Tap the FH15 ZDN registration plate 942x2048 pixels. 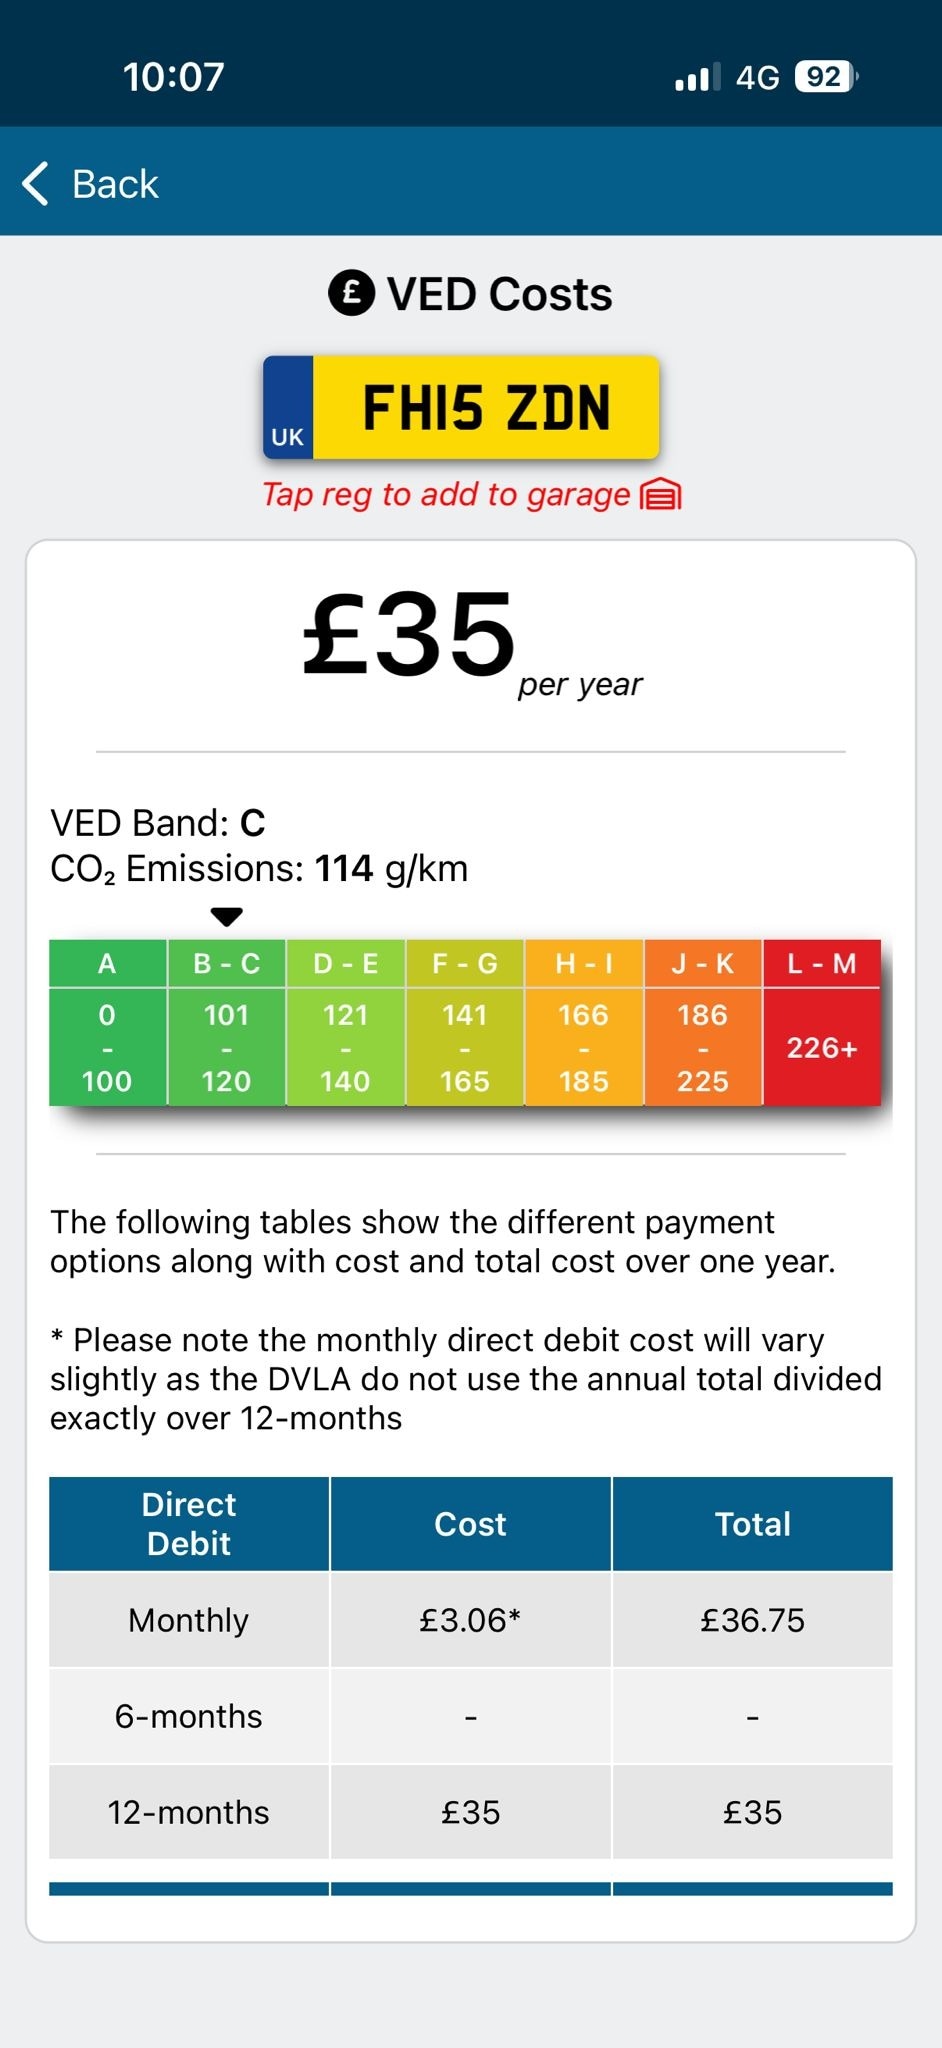point(485,408)
